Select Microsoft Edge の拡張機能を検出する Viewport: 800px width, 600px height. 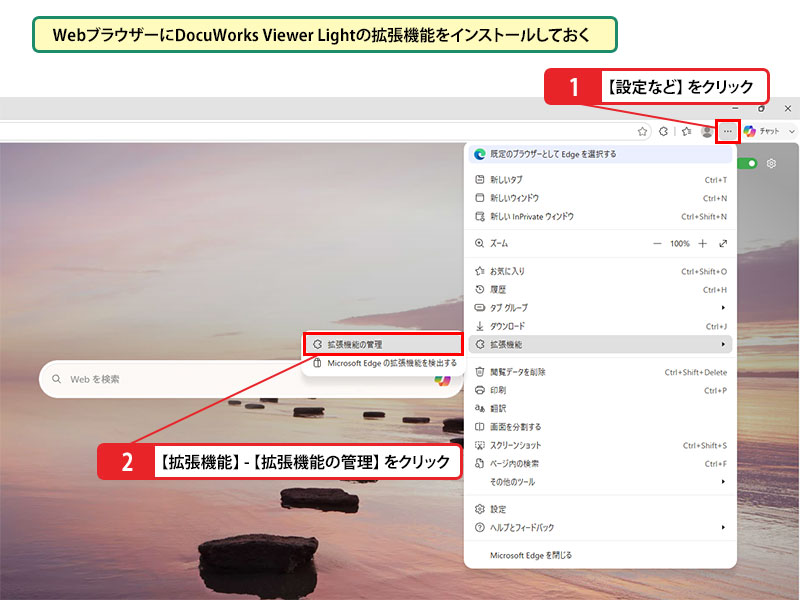pyautogui.click(x=383, y=363)
